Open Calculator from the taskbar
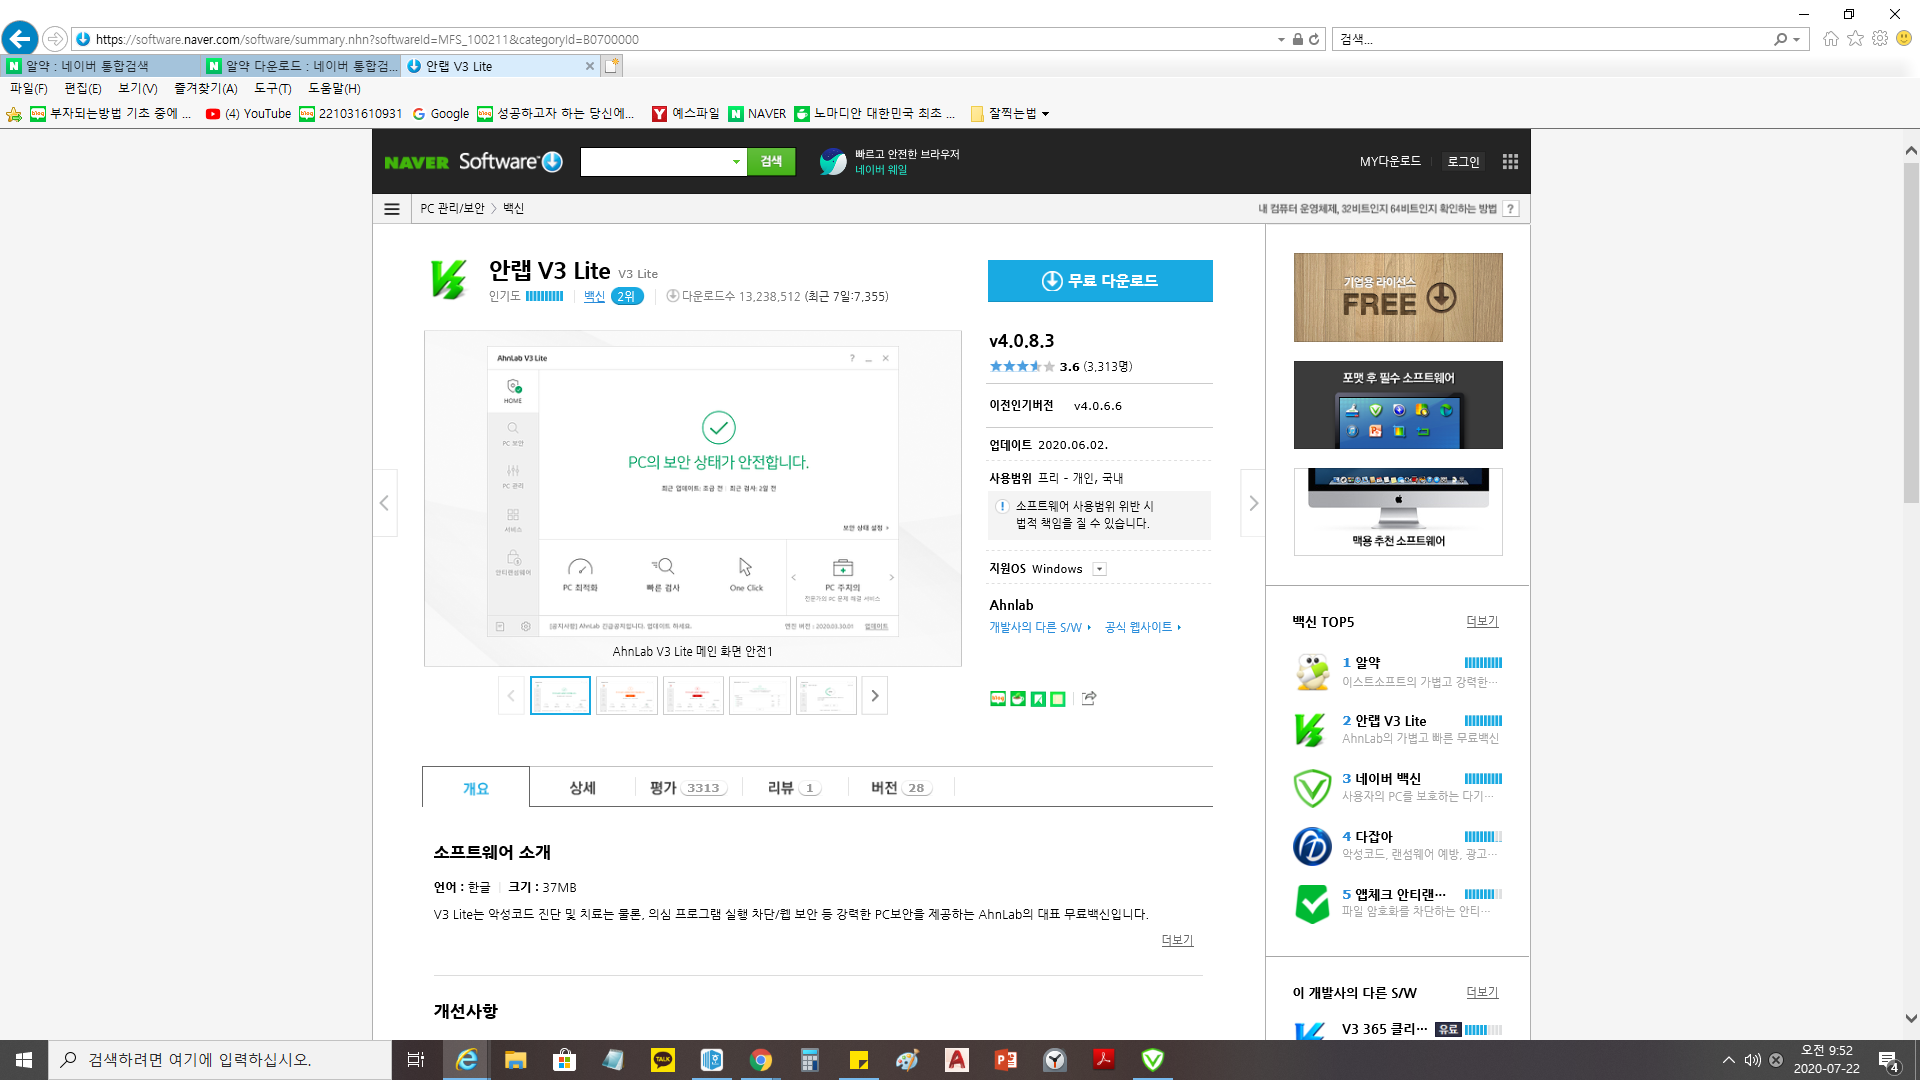Screen dimensions: 1920x1080 click(810, 1060)
